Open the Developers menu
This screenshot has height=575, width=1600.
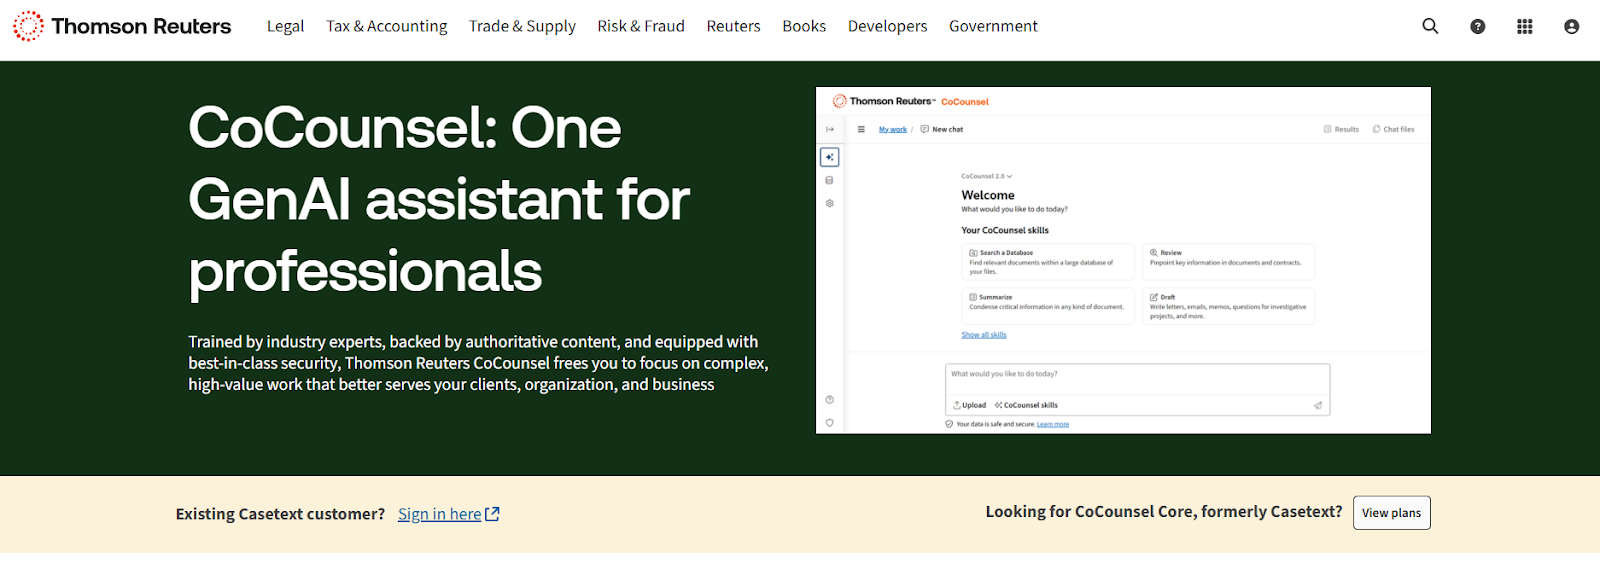point(887,26)
